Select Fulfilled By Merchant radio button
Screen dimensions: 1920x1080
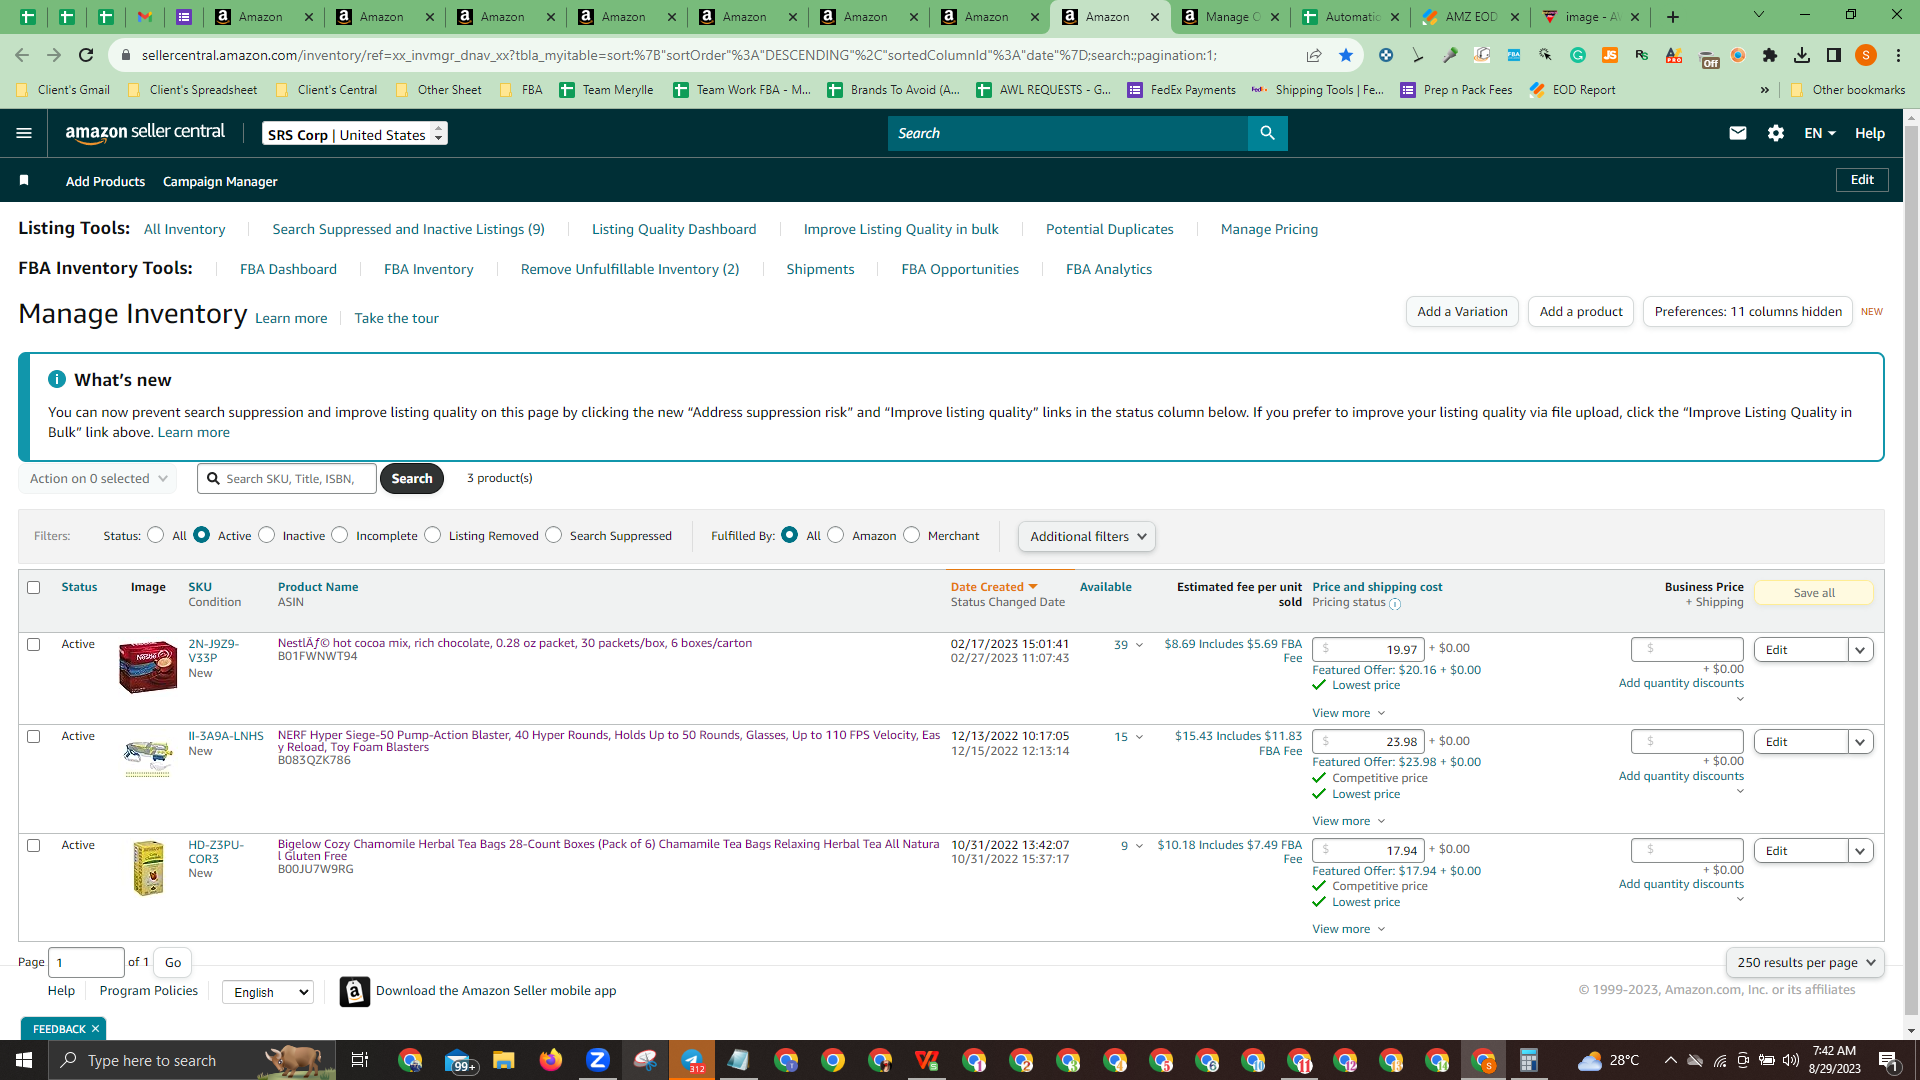[912, 535]
